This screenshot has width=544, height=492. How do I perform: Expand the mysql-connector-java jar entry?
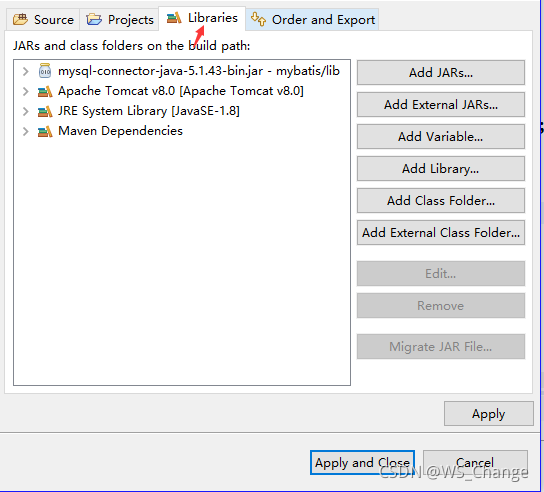click(x=25, y=71)
